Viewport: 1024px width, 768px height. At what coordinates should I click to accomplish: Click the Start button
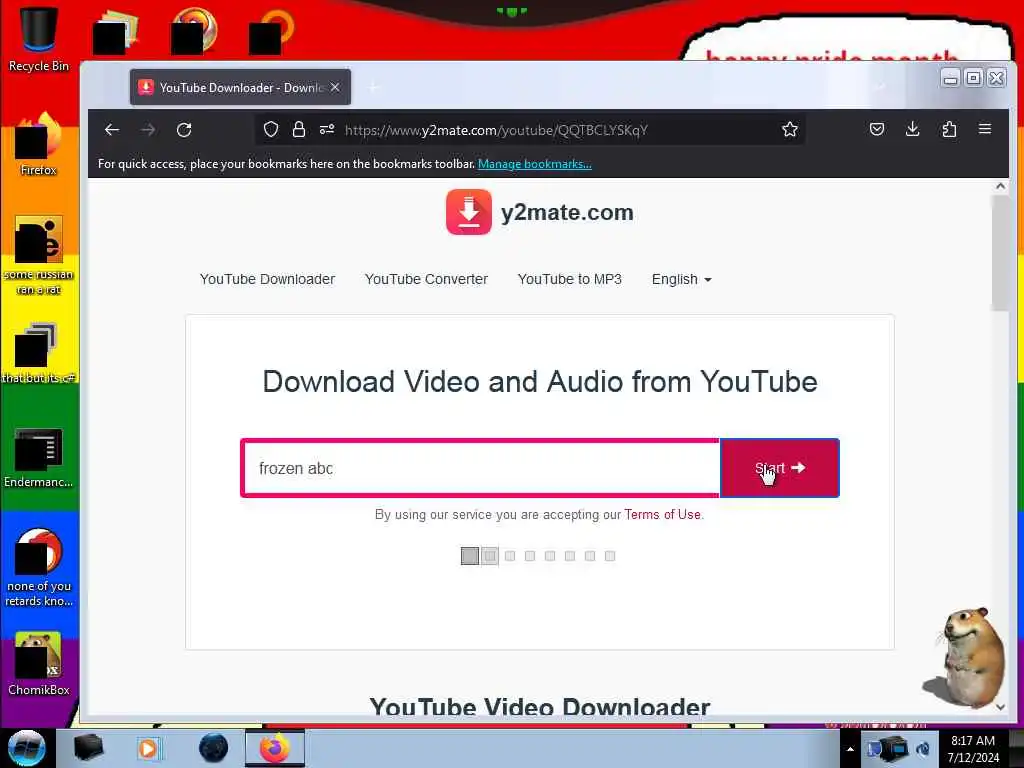[x=779, y=468]
